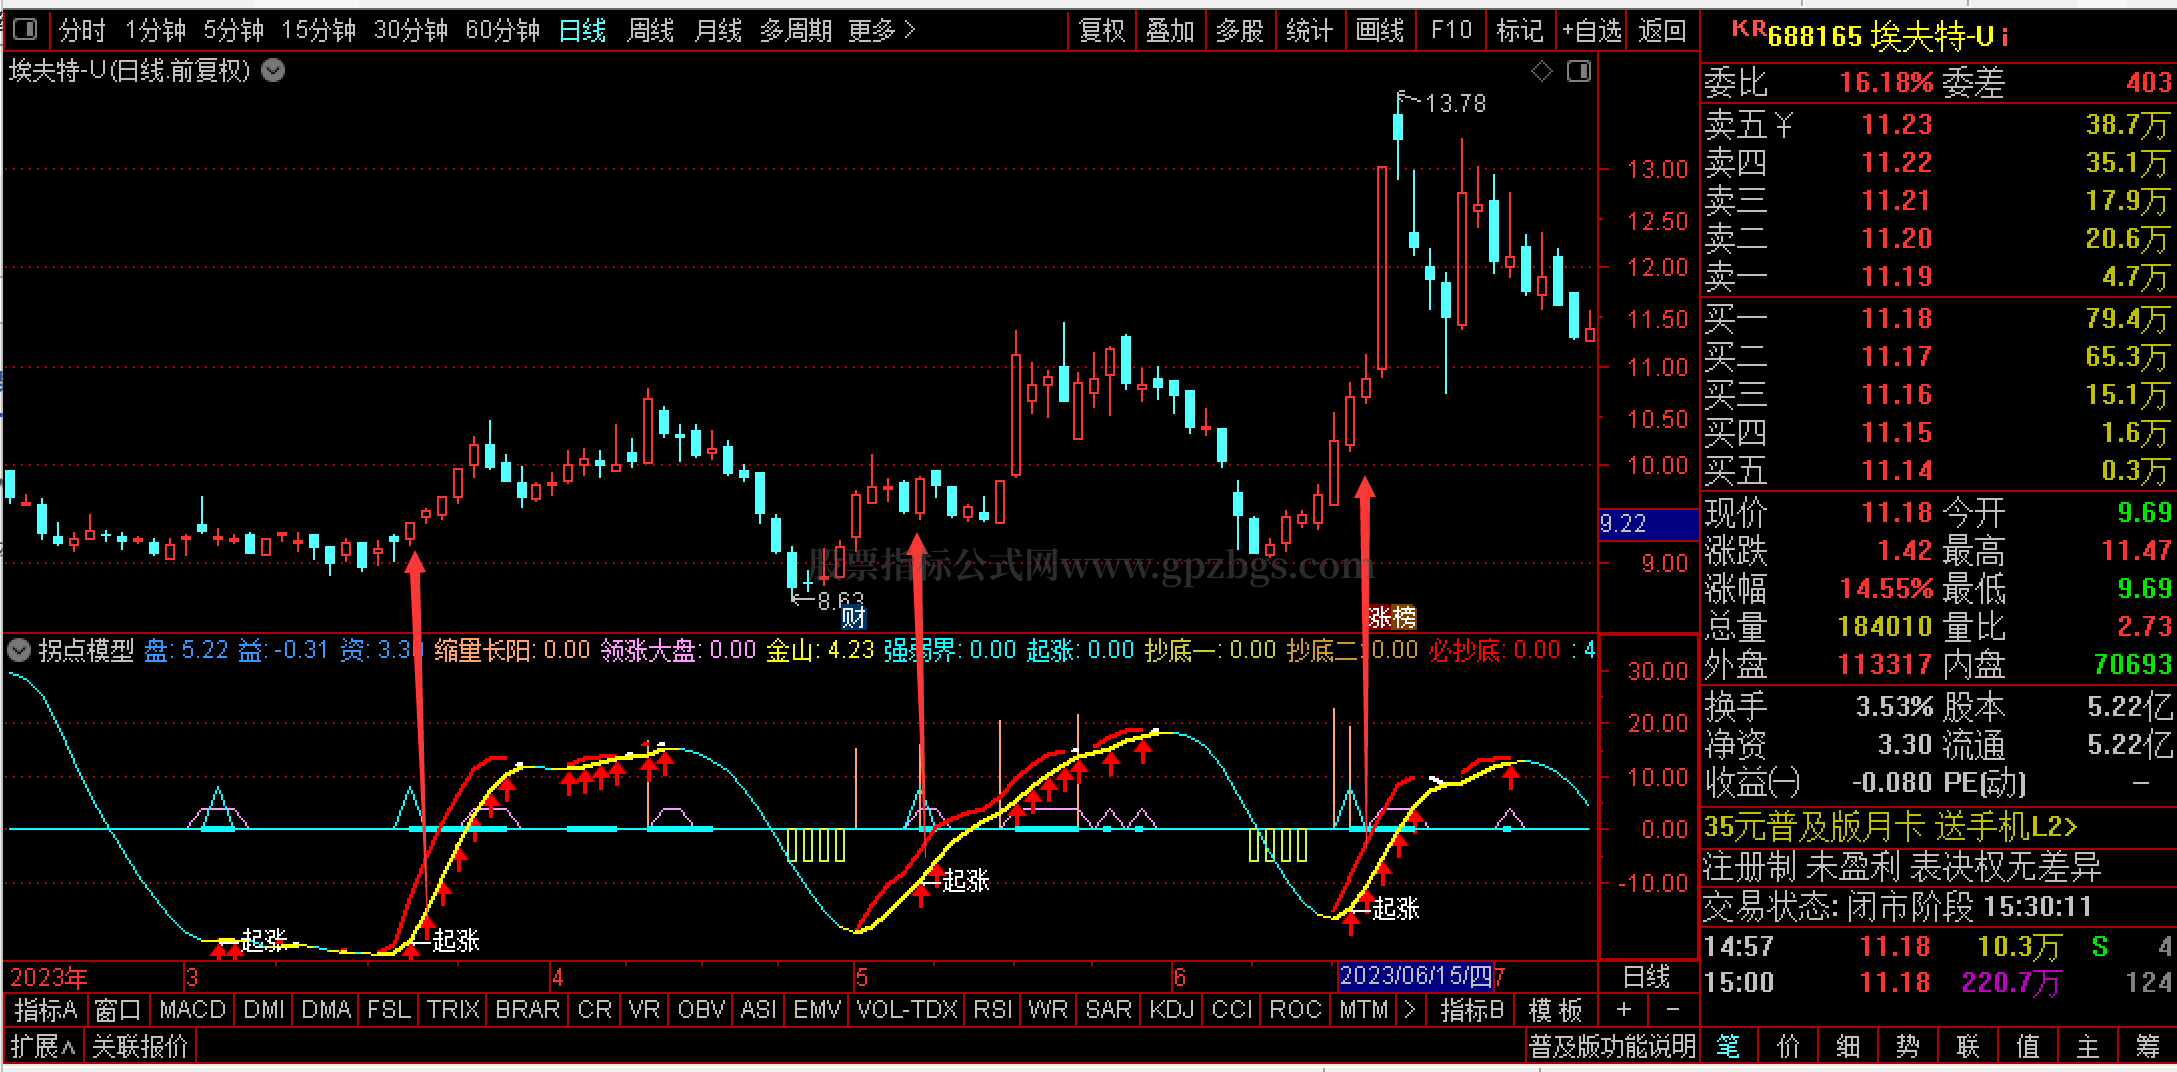2177x1072 pixels.
Task: Click the 叠加 overlay button
Action: pos(1170,31)
